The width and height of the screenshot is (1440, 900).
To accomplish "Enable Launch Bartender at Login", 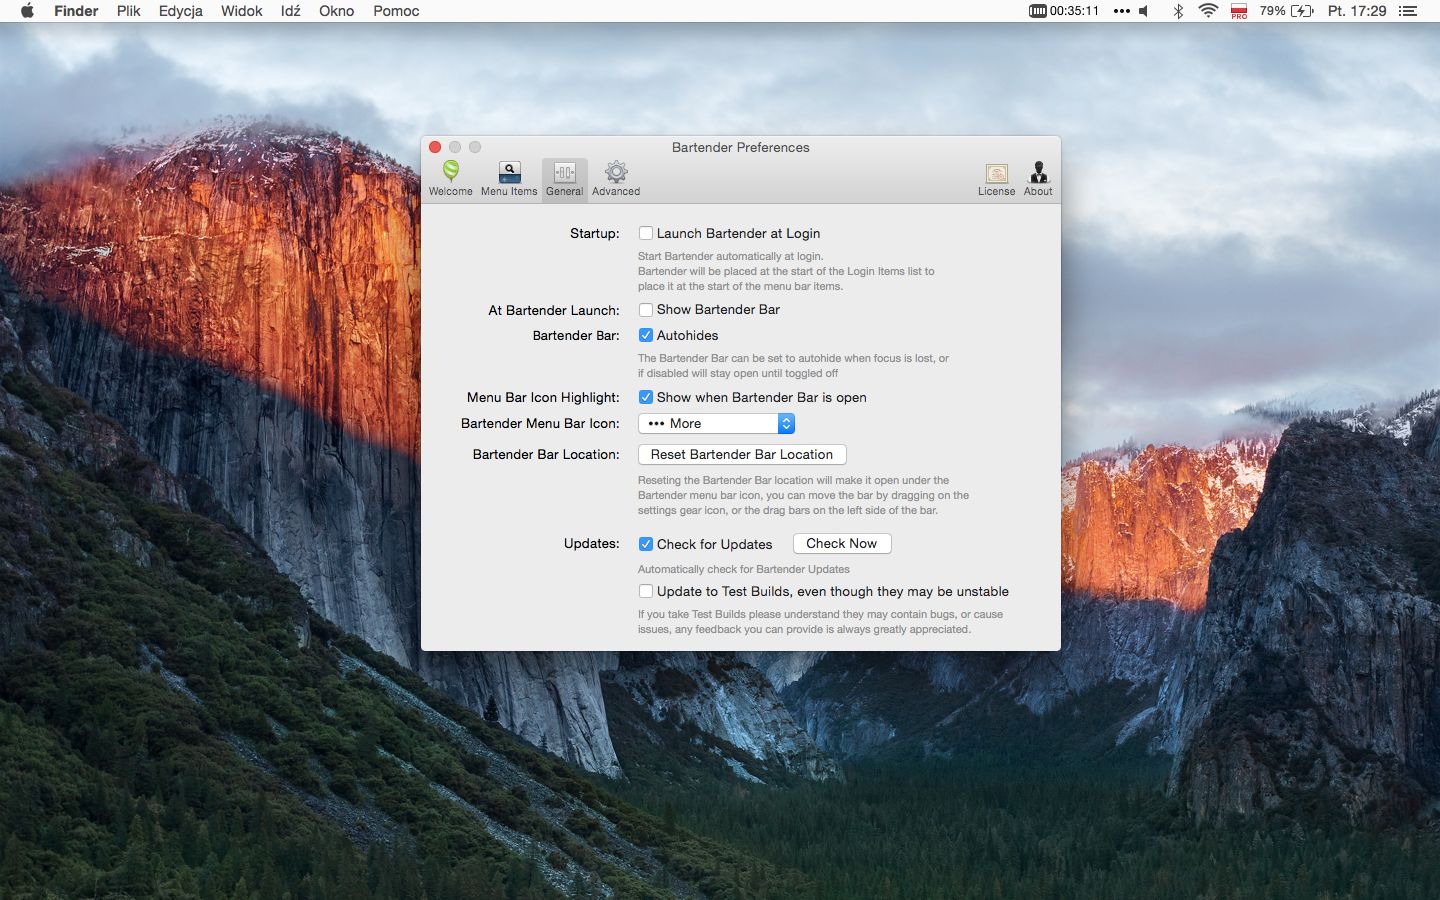I will pos(646,233).
